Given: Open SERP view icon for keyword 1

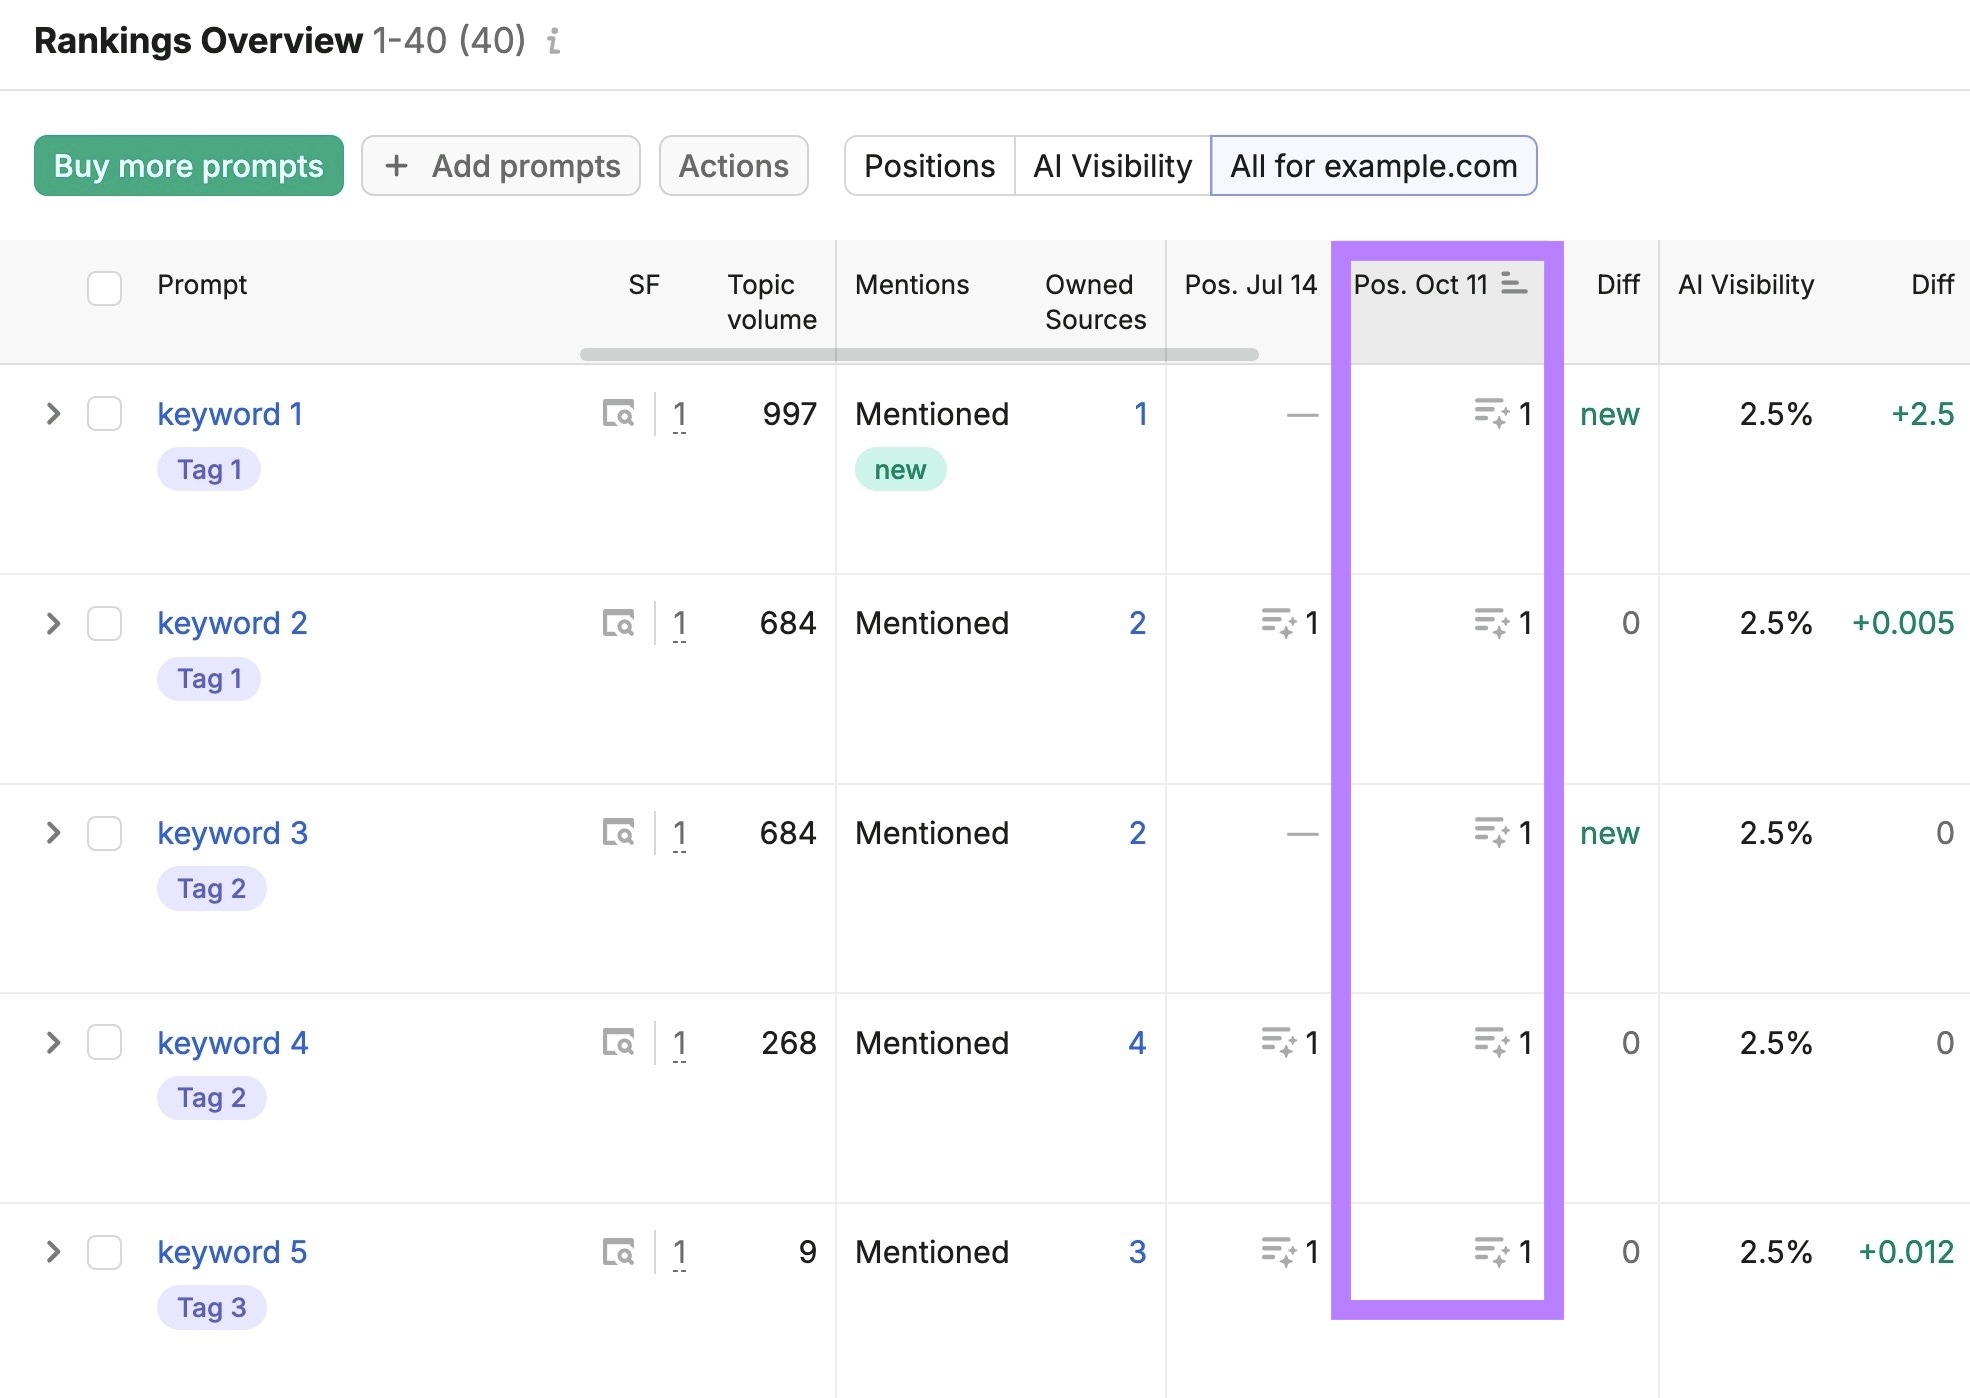Looking at the screenshot, I should click(618, 413).
